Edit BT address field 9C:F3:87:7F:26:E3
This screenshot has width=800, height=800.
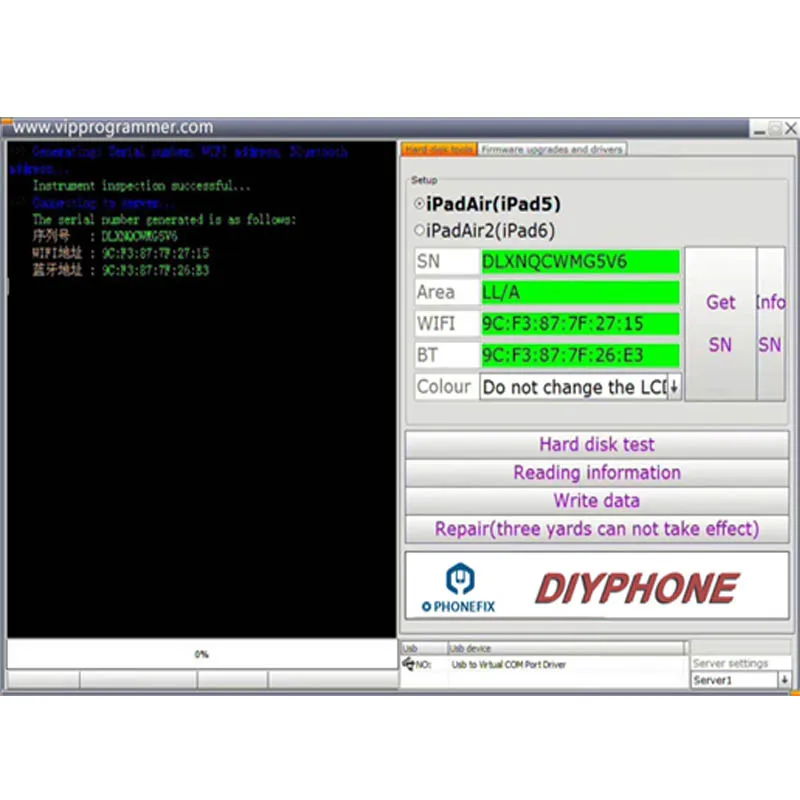(x=580, y=355)
